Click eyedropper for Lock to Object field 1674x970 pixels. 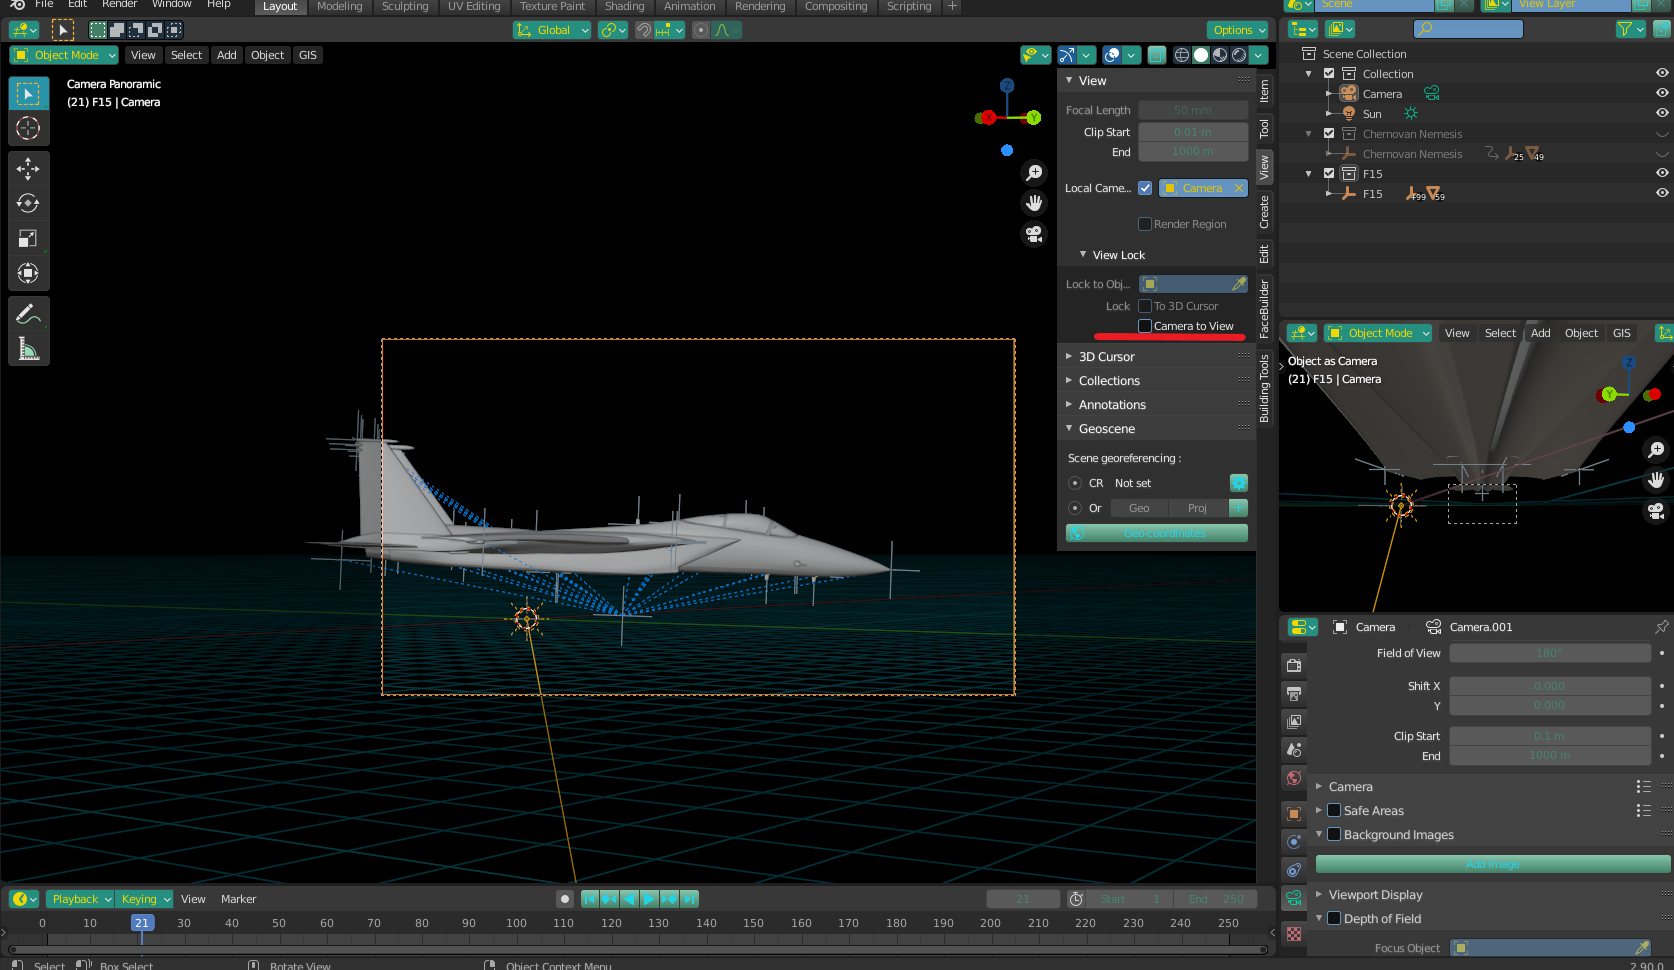pos(1239,284)
